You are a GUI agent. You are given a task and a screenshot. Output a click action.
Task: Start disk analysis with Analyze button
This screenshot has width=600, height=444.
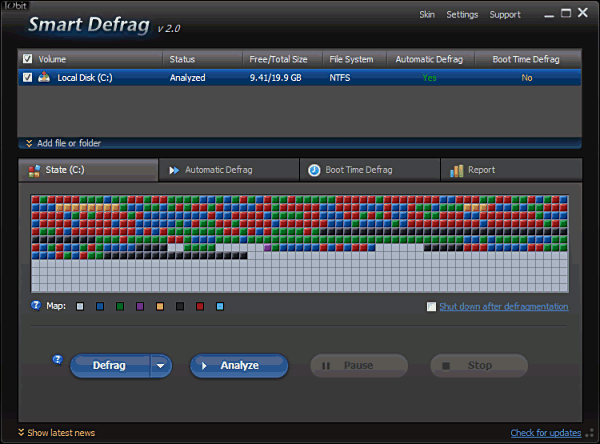(x=239, y=366)
